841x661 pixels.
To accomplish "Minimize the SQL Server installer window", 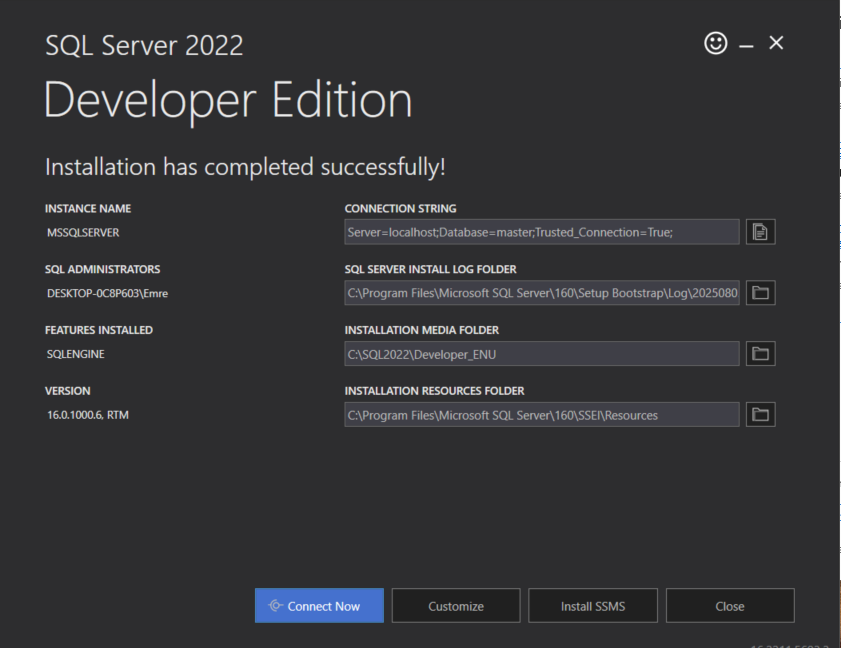I will pos(746,46).
